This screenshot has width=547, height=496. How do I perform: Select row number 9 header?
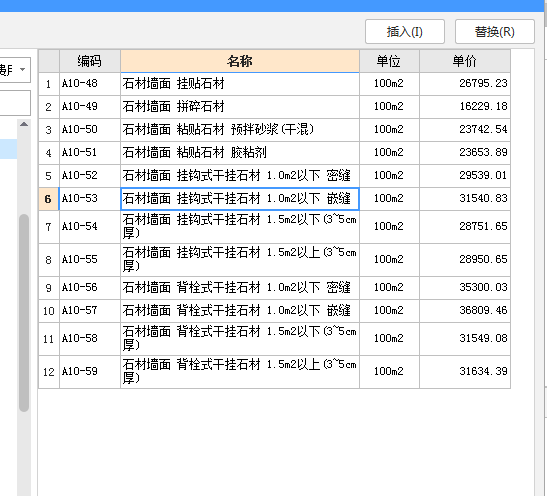click(x=48, y=288)
